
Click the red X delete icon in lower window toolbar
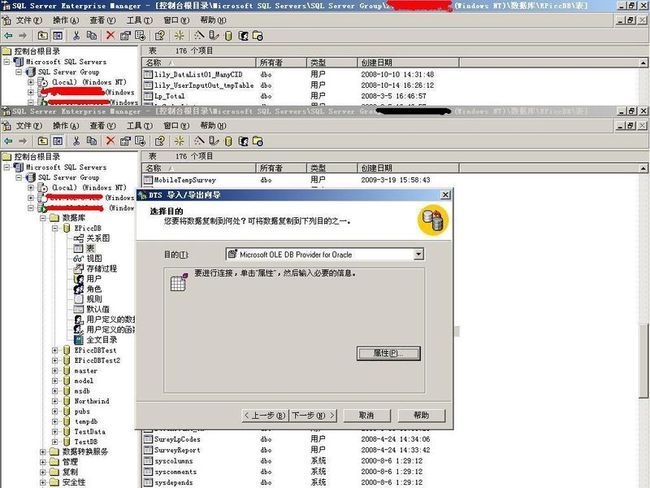[110, 141]
